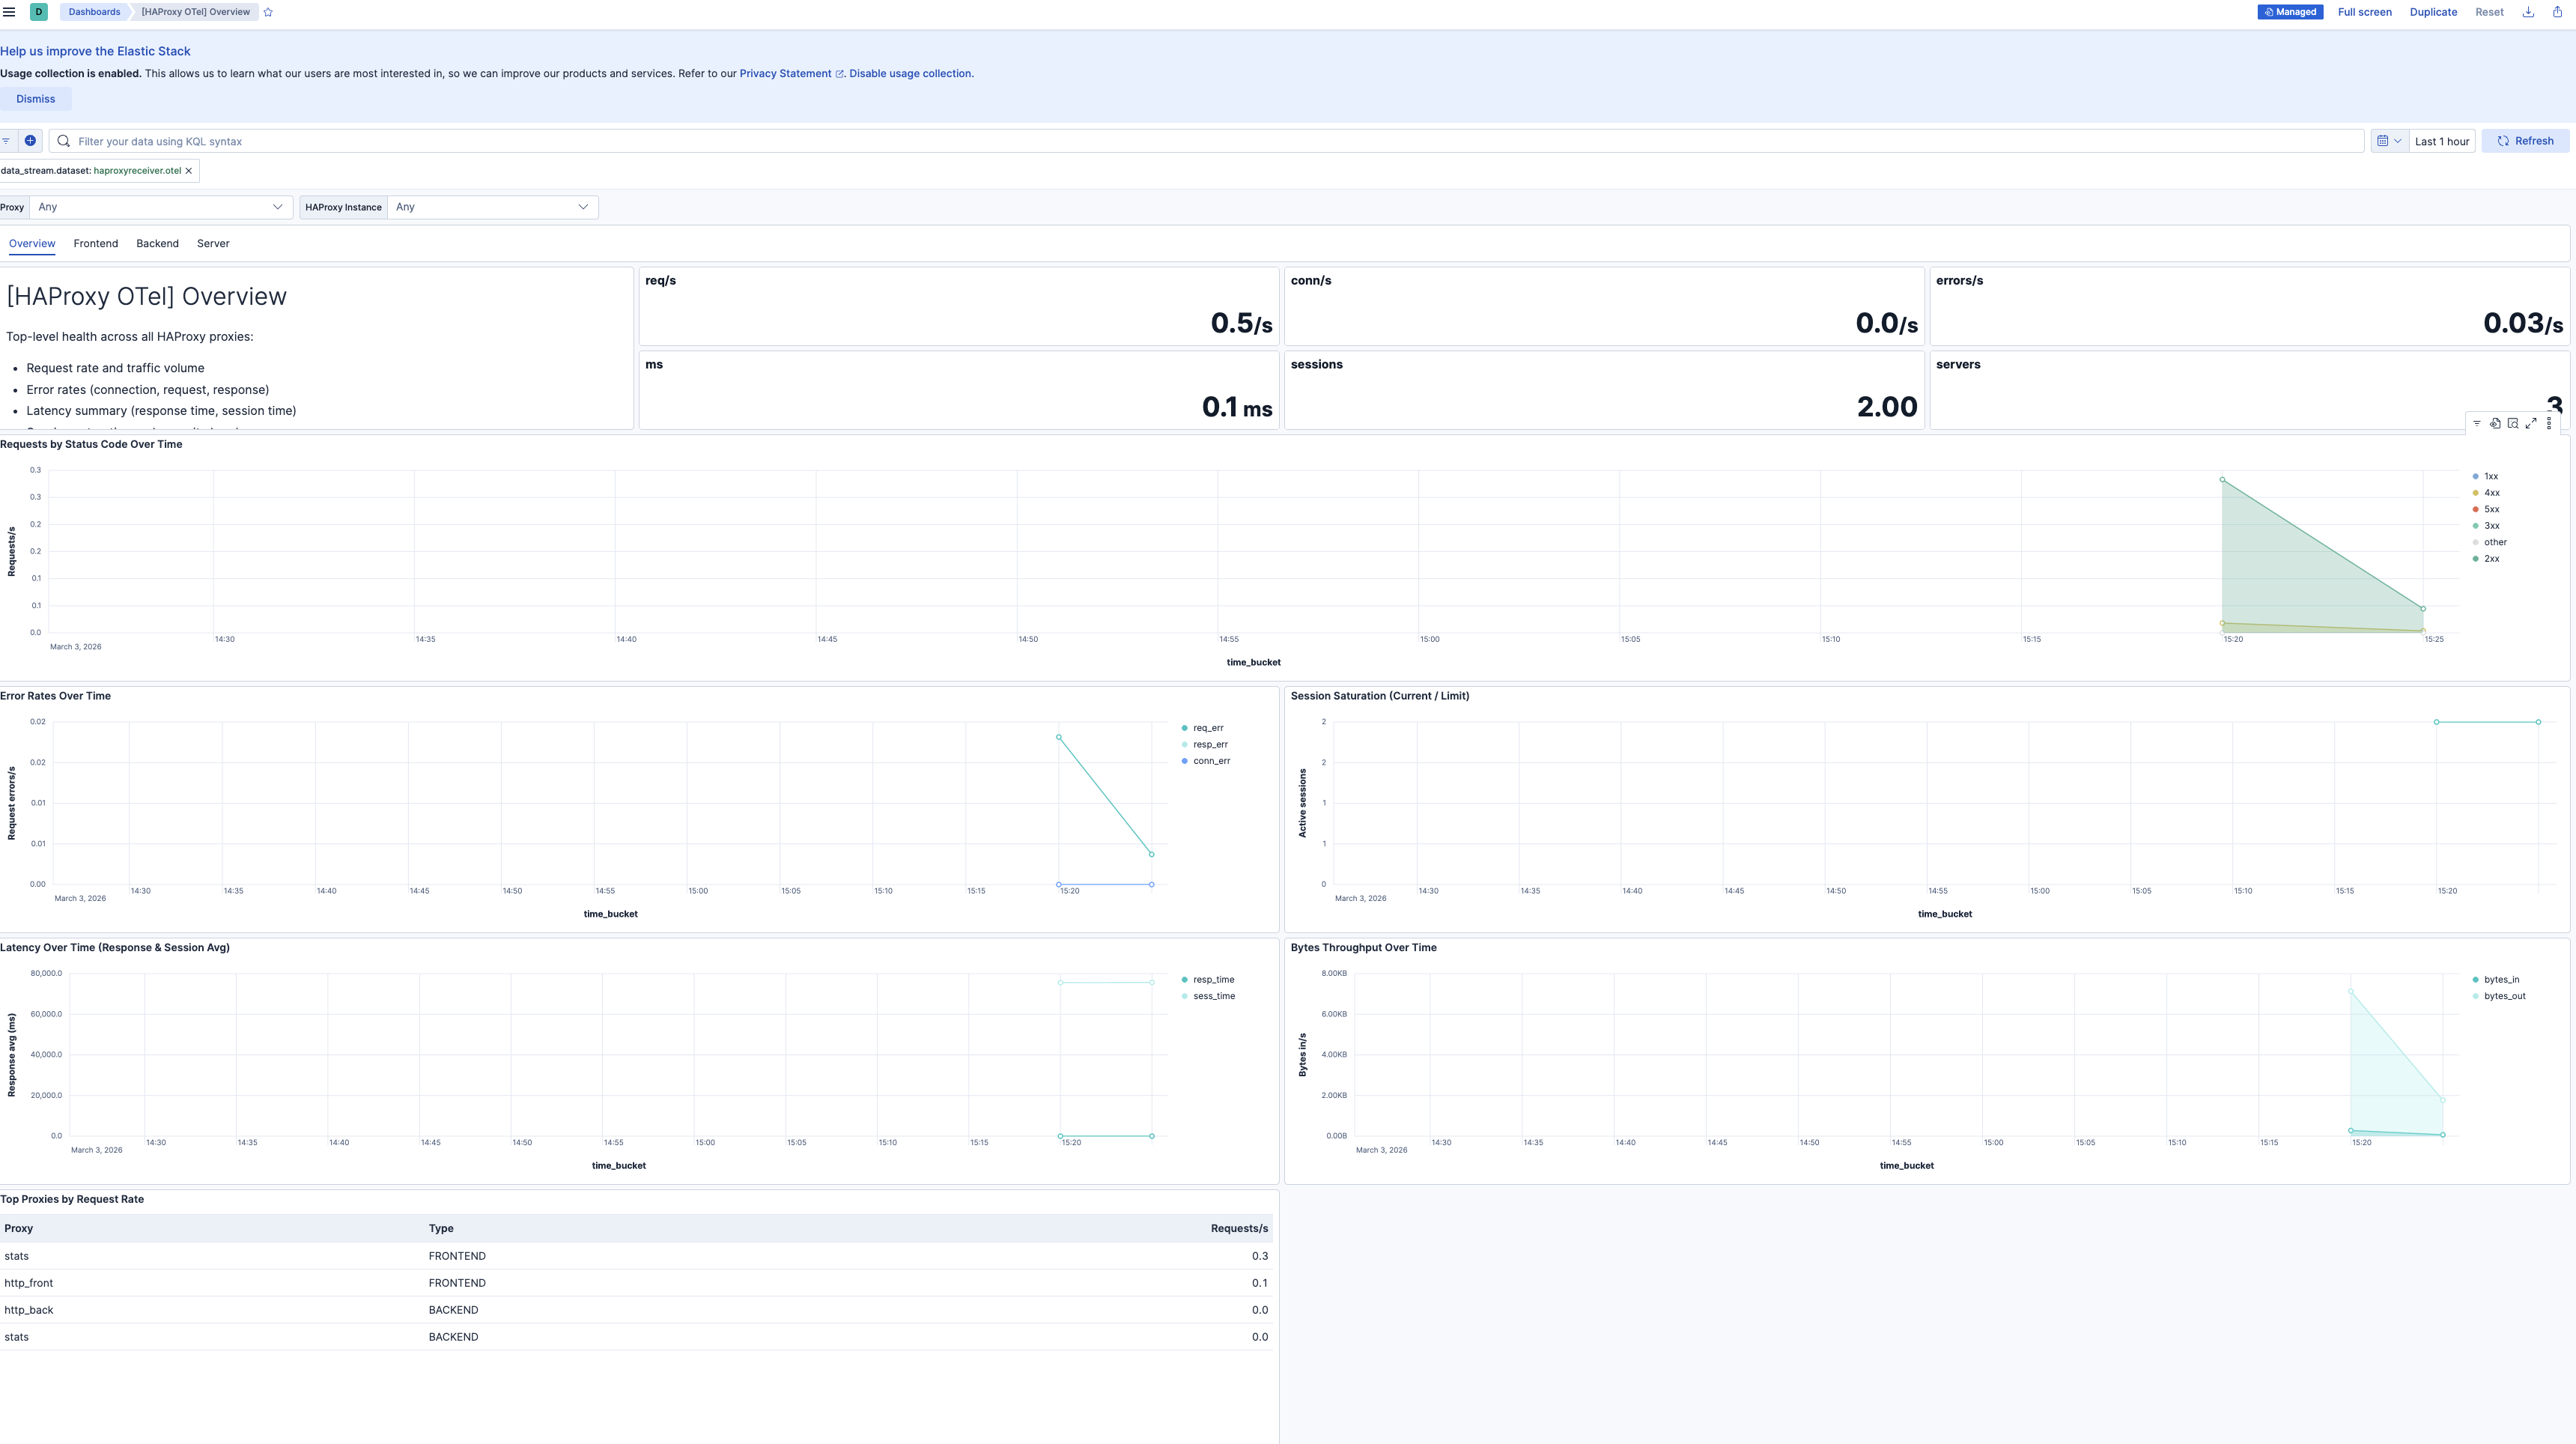Screen dimensions: 2576x1444
Task: Open the Proxy dropdown set to Any
Action: click(159, 207)
